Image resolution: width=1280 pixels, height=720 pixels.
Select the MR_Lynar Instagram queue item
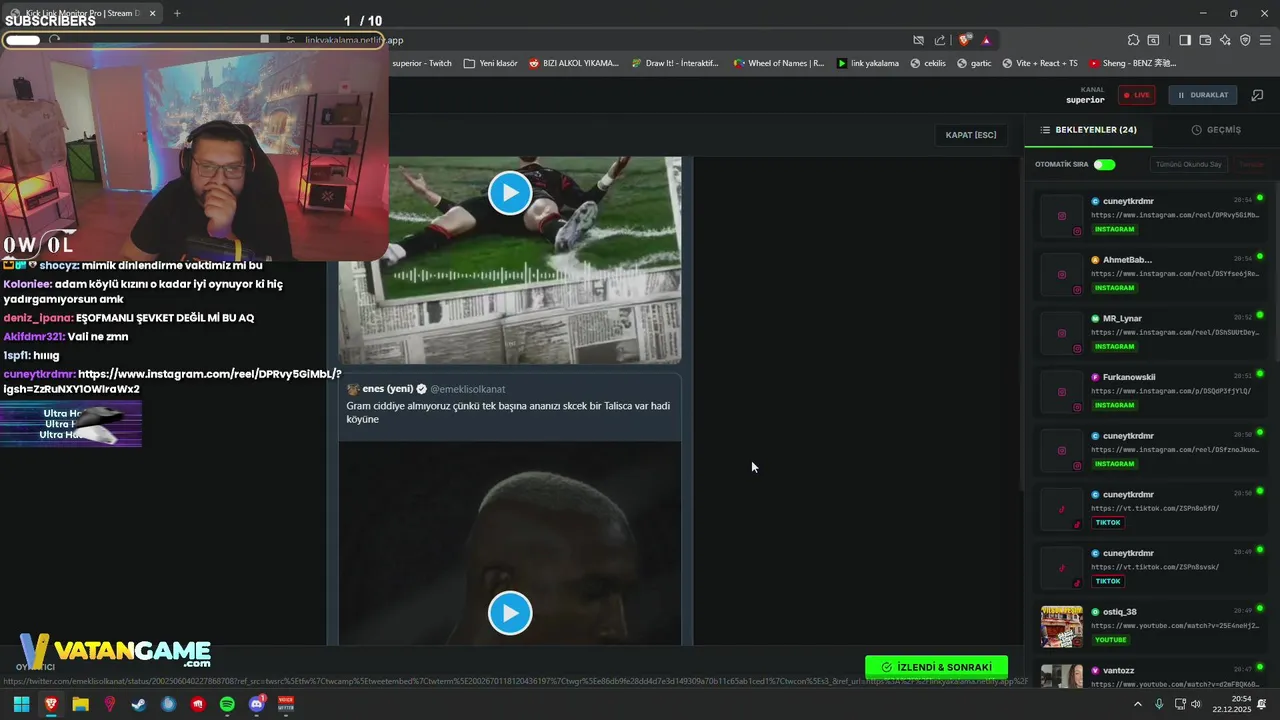[1150, 332]
